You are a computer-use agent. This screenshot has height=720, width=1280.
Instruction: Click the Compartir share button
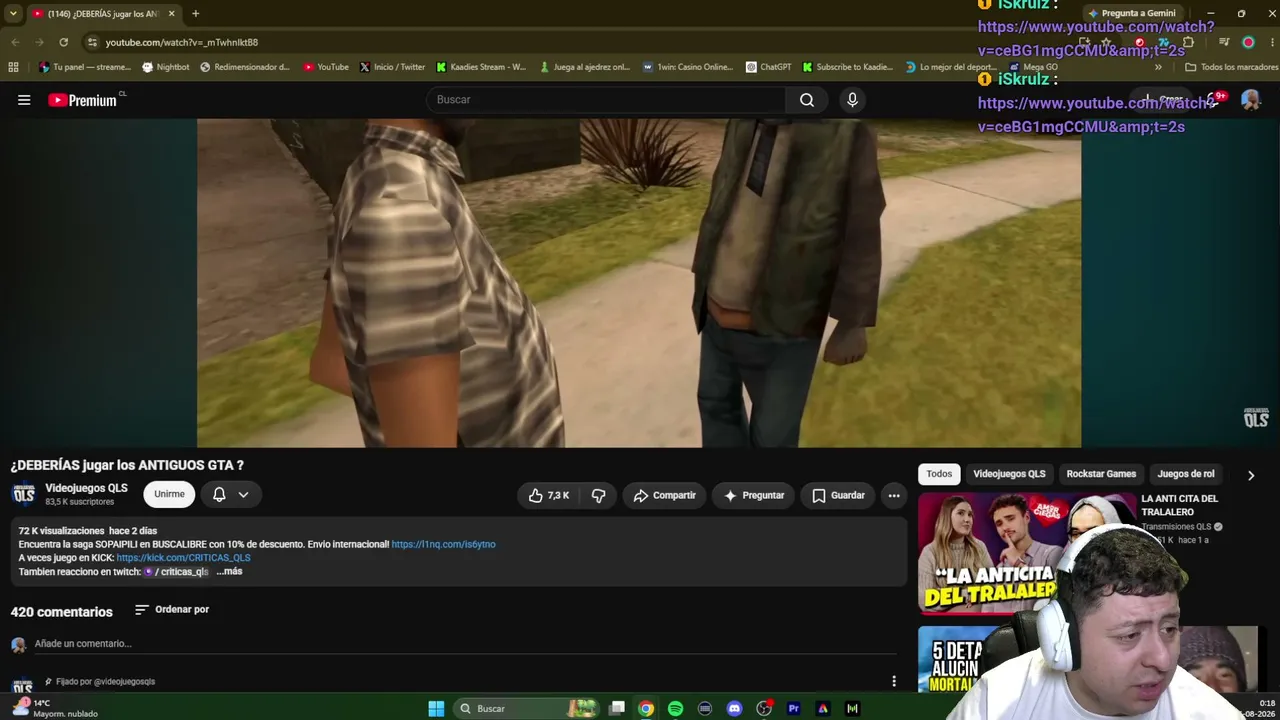(665, 495)
